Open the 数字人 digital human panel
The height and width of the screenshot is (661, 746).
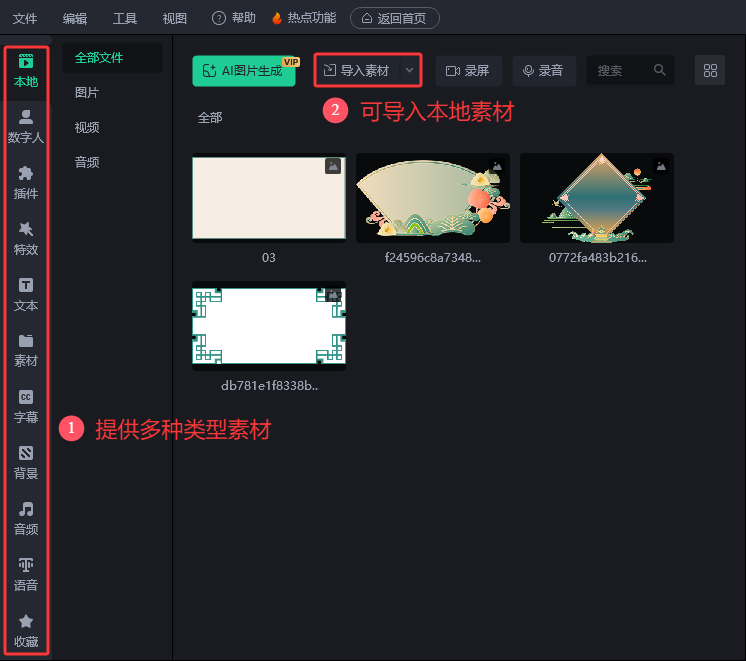(26, 126)
